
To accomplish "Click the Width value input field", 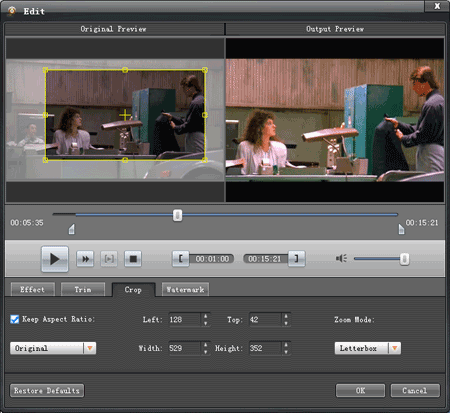I will [x=185, y=348].
